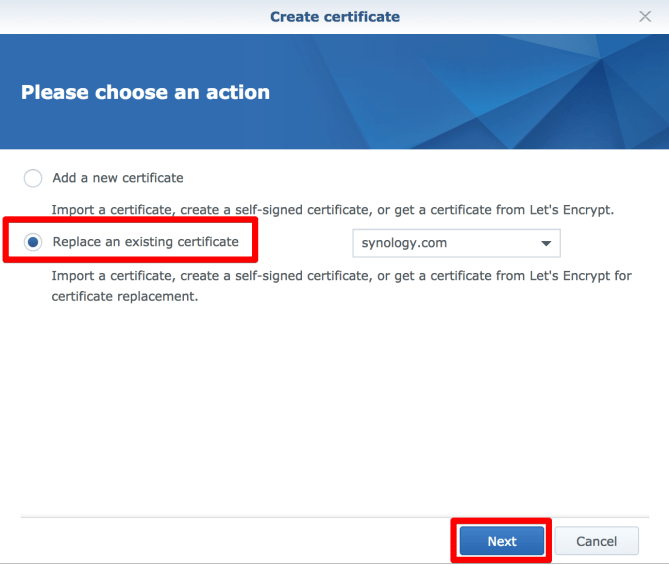Select the Replace an existing certificate radio button
Viewport: 669px width, 565px height.
33,242
